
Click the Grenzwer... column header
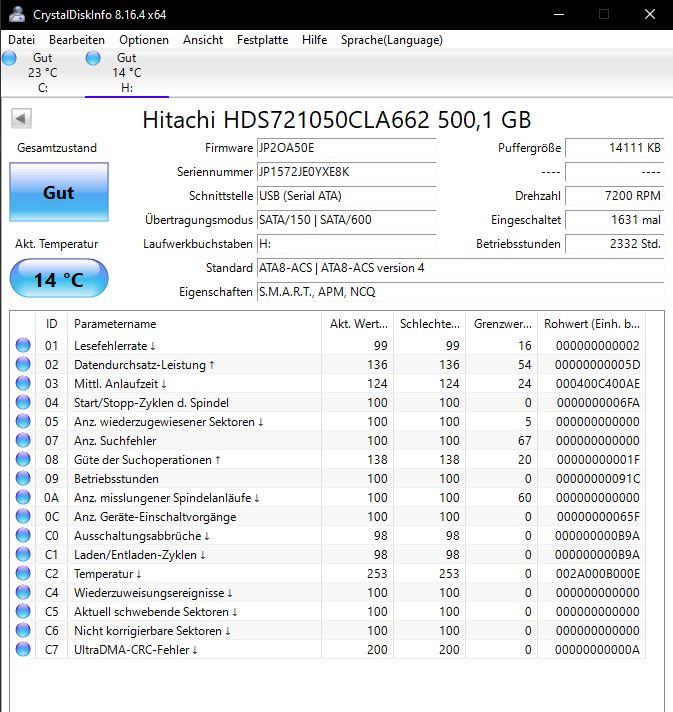coord(502,324)
